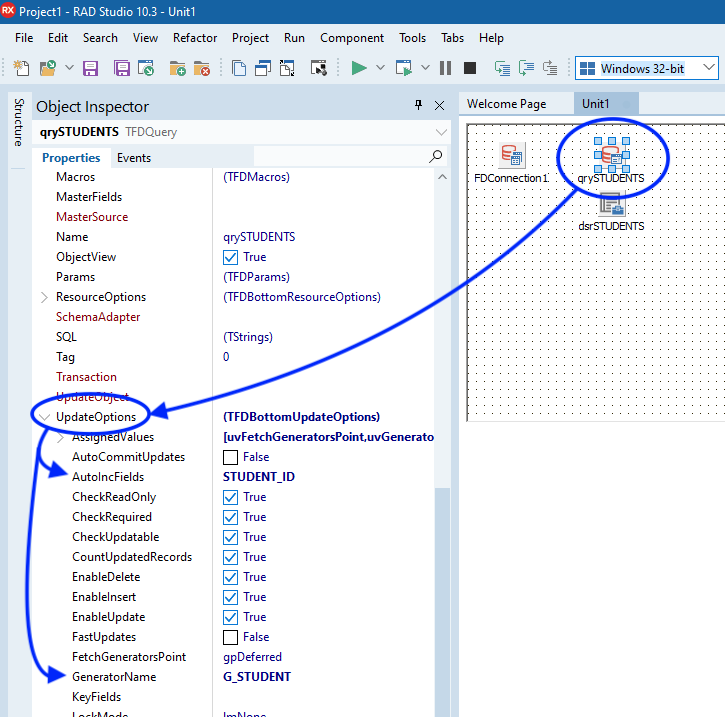
Task: Click the Stop program square icon
Action: coord(470,68)
